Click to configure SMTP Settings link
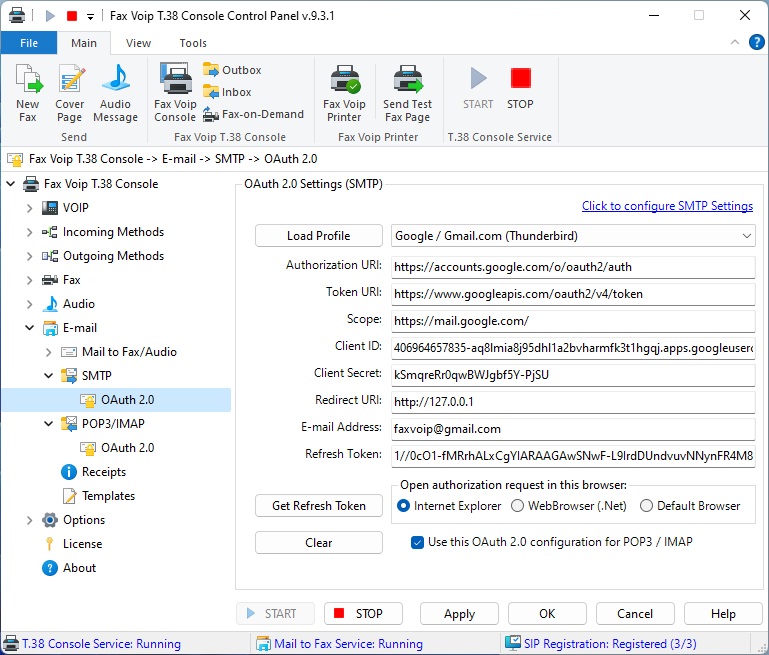769x655 pixels. coord(667,206)
